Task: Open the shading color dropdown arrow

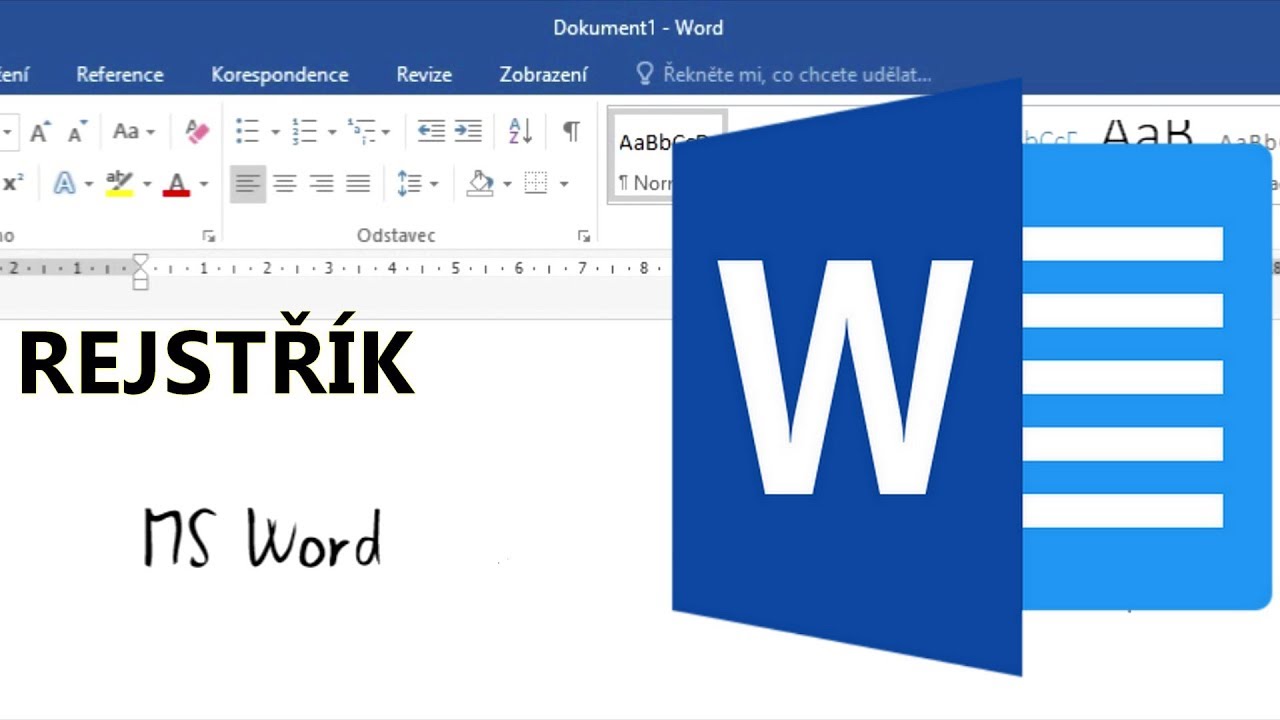Action: click(507, 184)
